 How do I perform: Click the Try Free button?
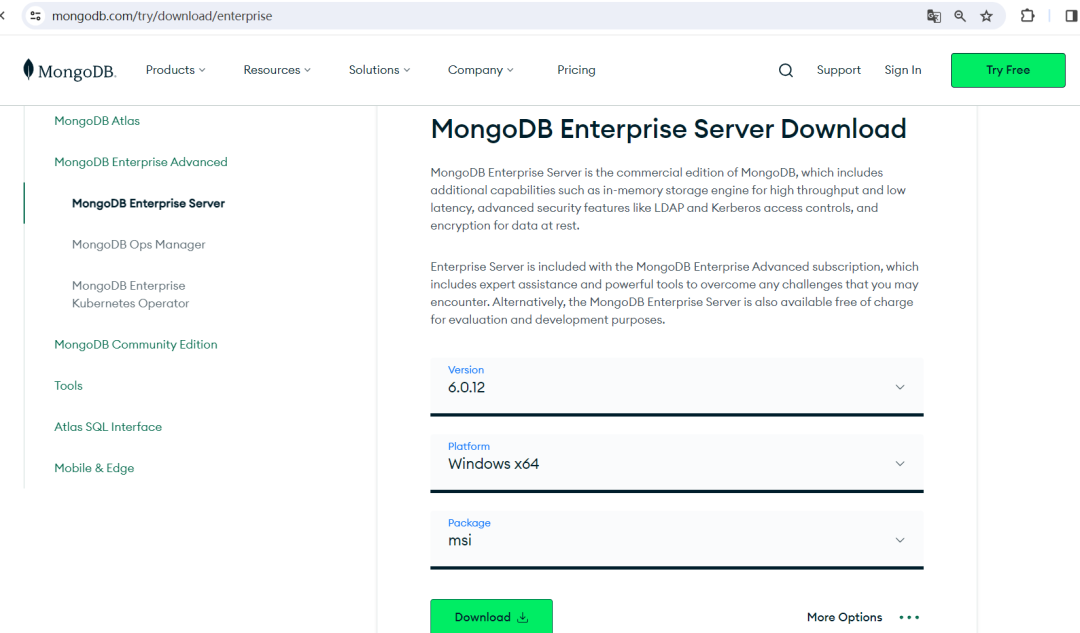pos(1008,70)
